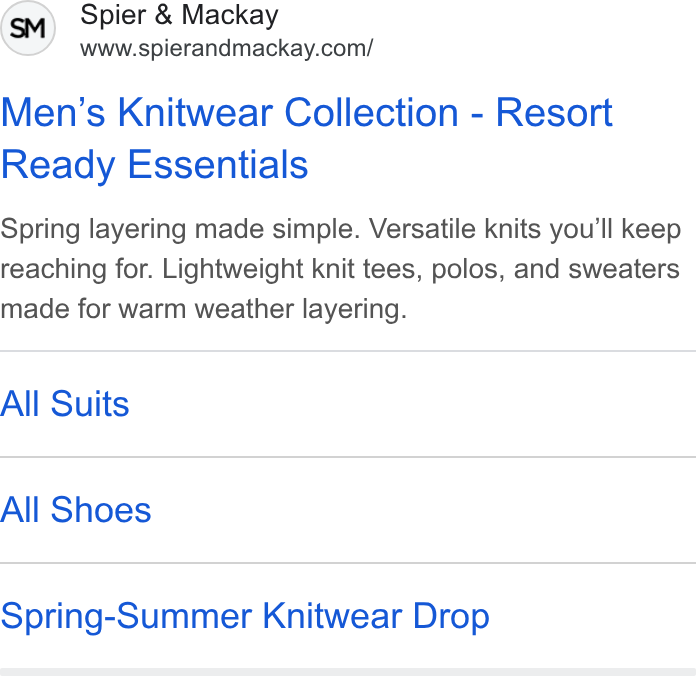Click the "Ready Essentials" headline line

click(154, 165)
